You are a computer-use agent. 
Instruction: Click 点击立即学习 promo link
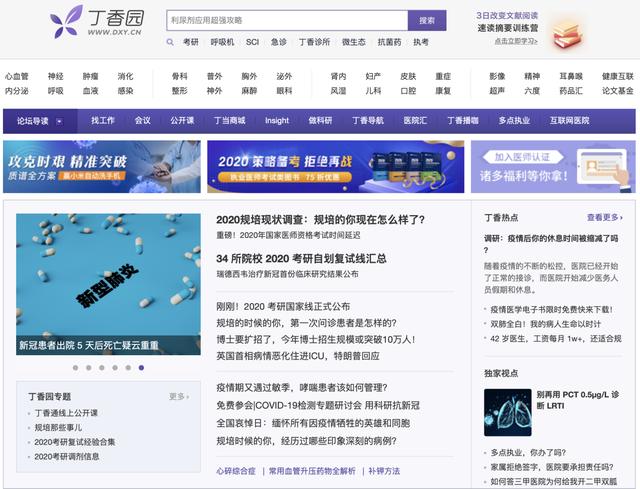point(516,41)
